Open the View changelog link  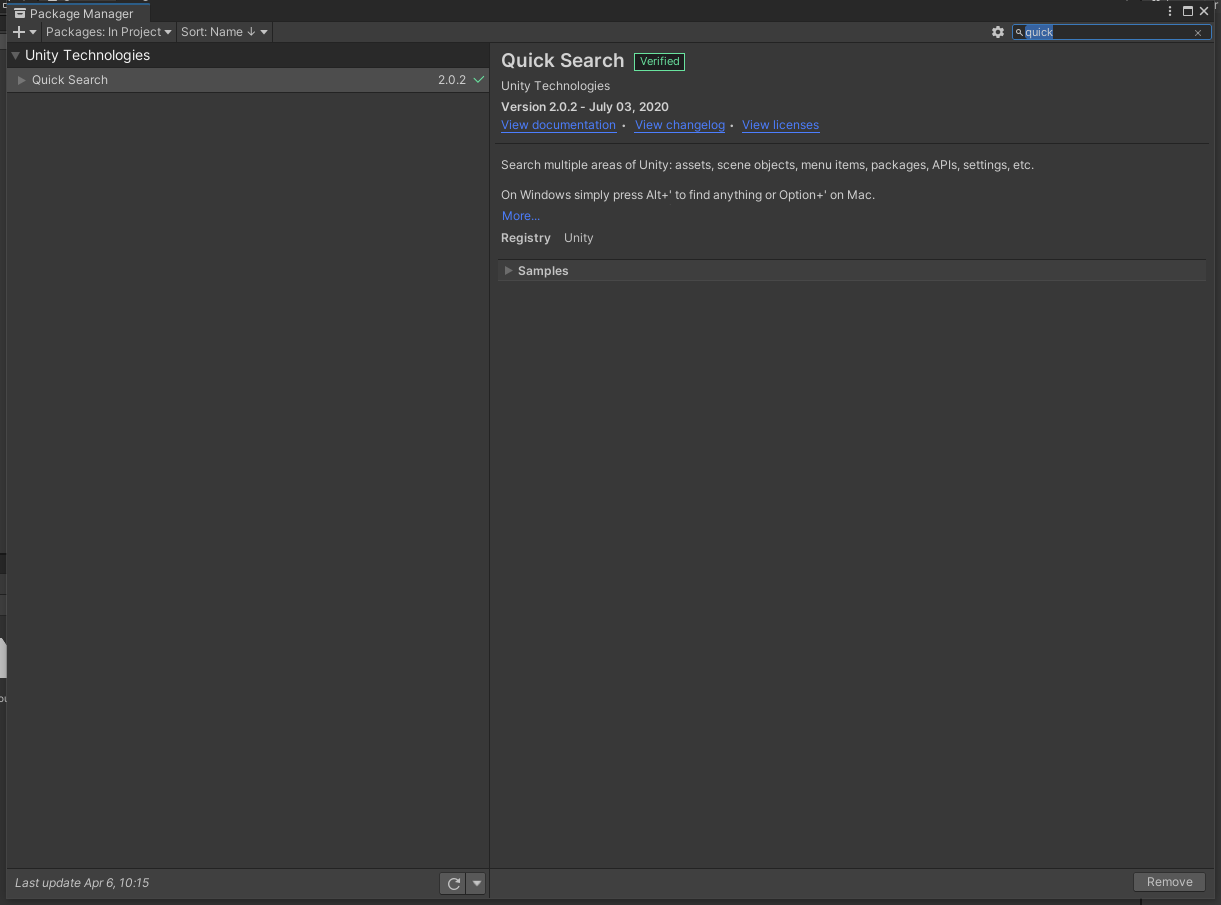680,125
